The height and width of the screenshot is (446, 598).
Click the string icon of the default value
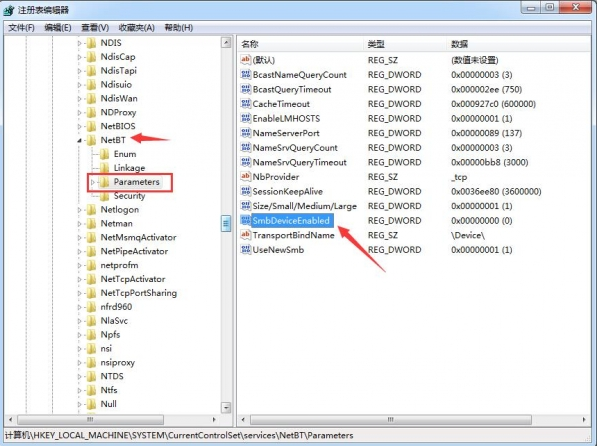click(x=246, y=60)
